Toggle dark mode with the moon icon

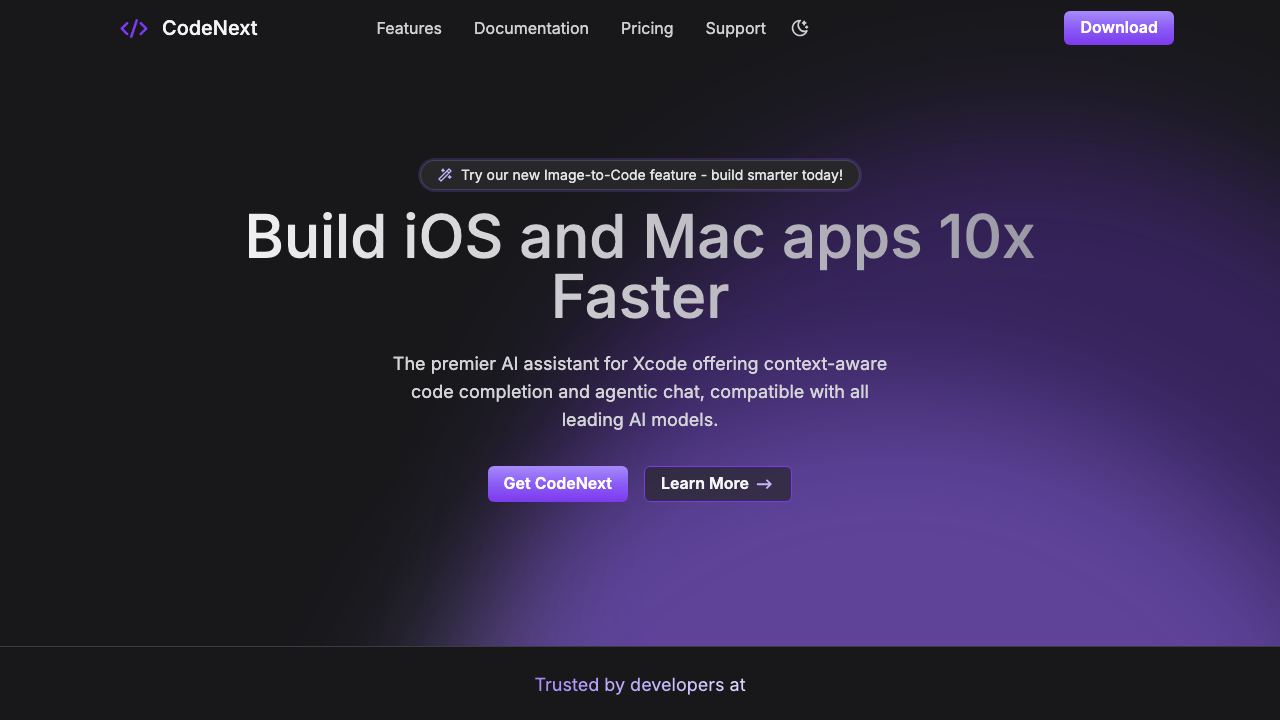tap(800, 28)
